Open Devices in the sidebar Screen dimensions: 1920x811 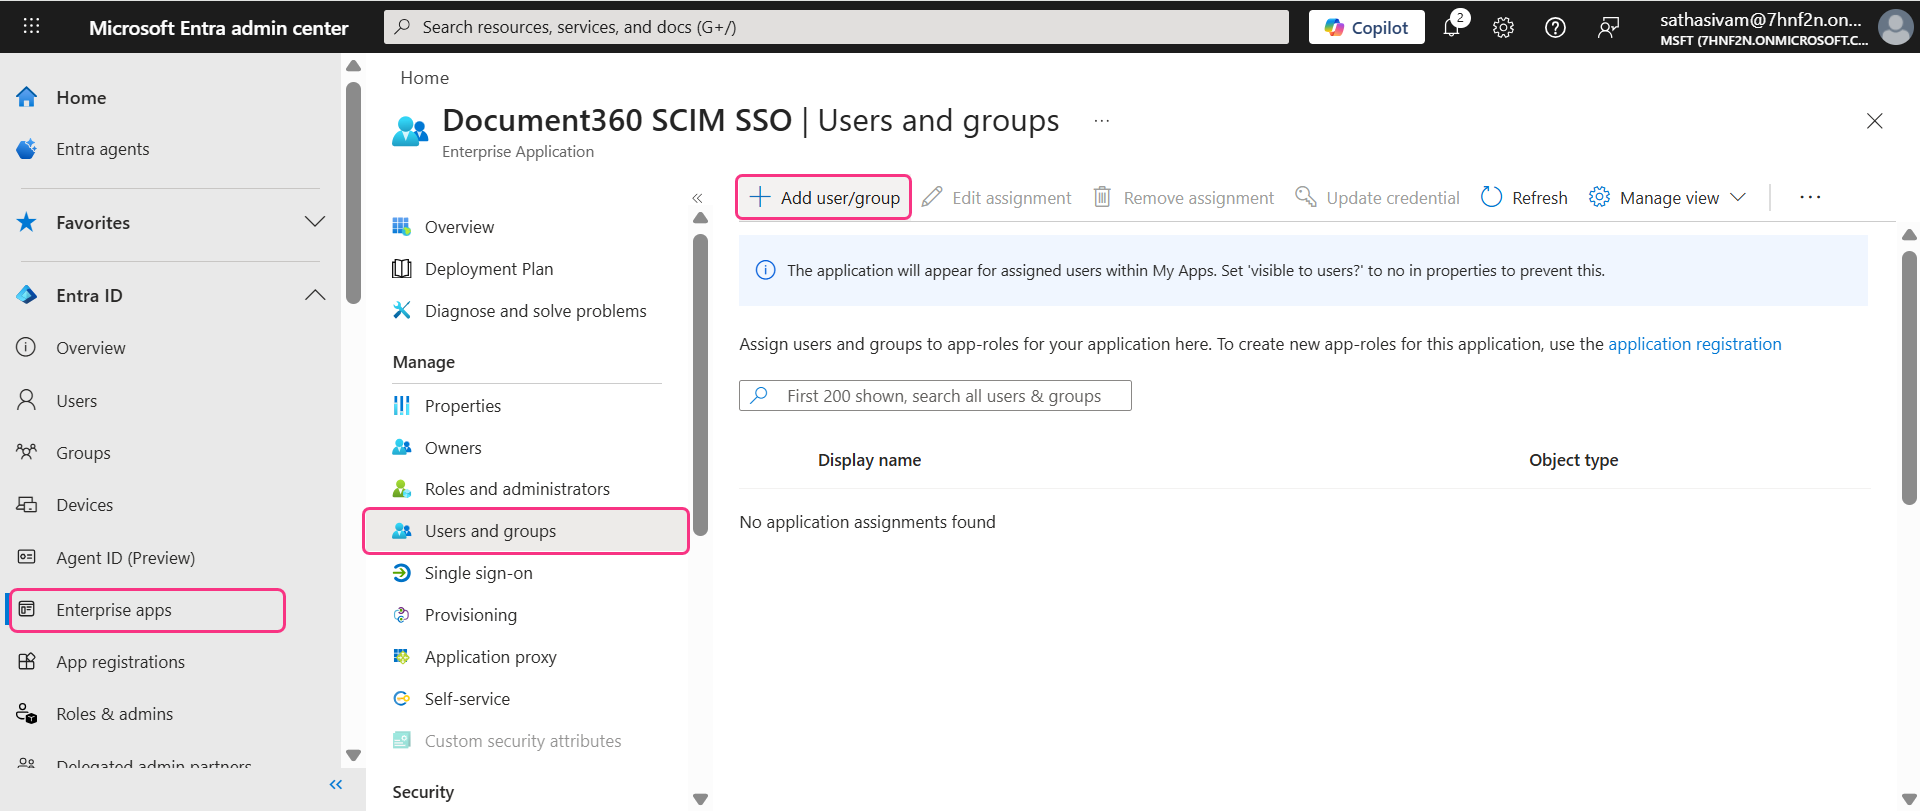84,505
